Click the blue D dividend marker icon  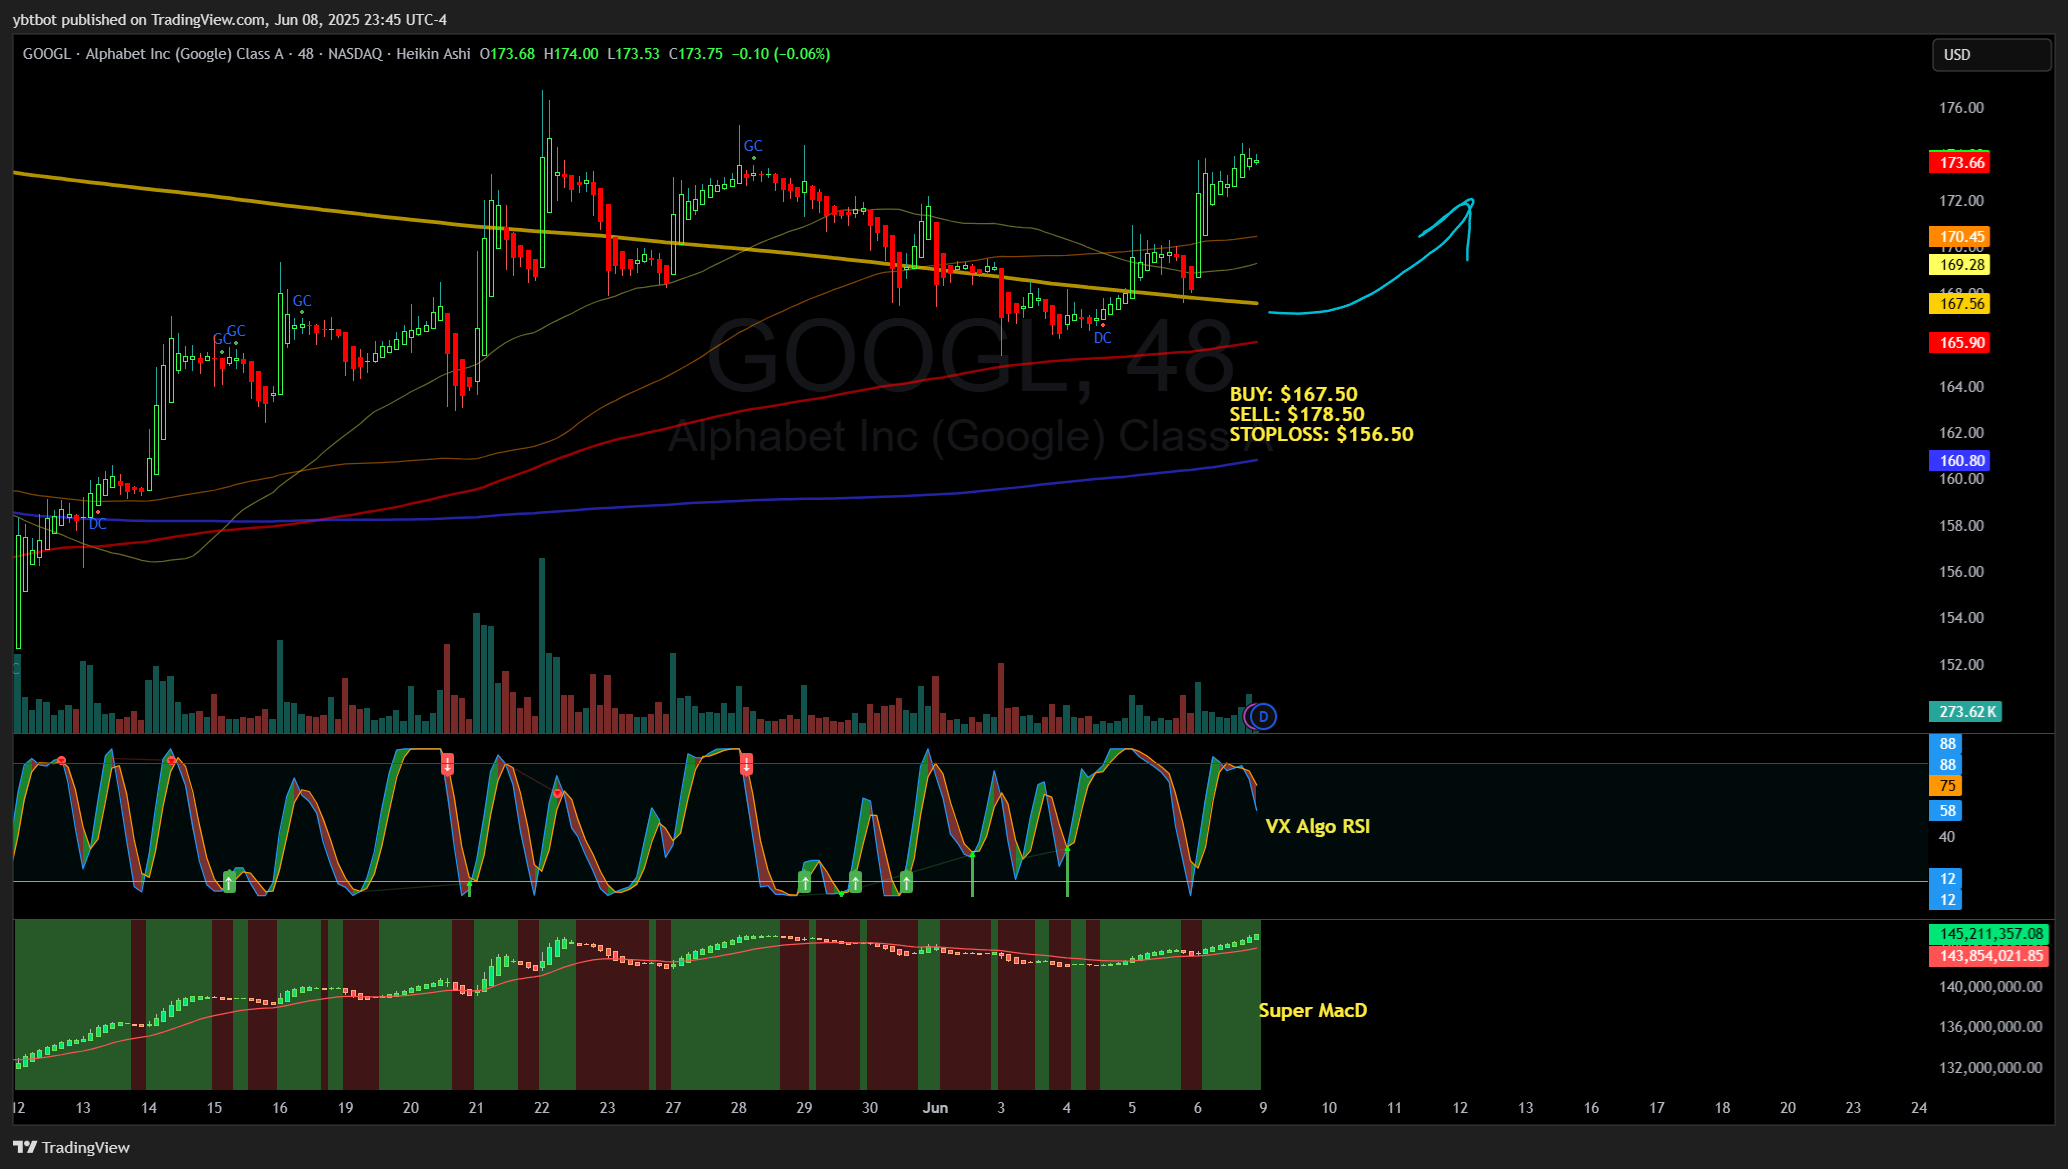pyautogui.click(x=1264, y=716)
